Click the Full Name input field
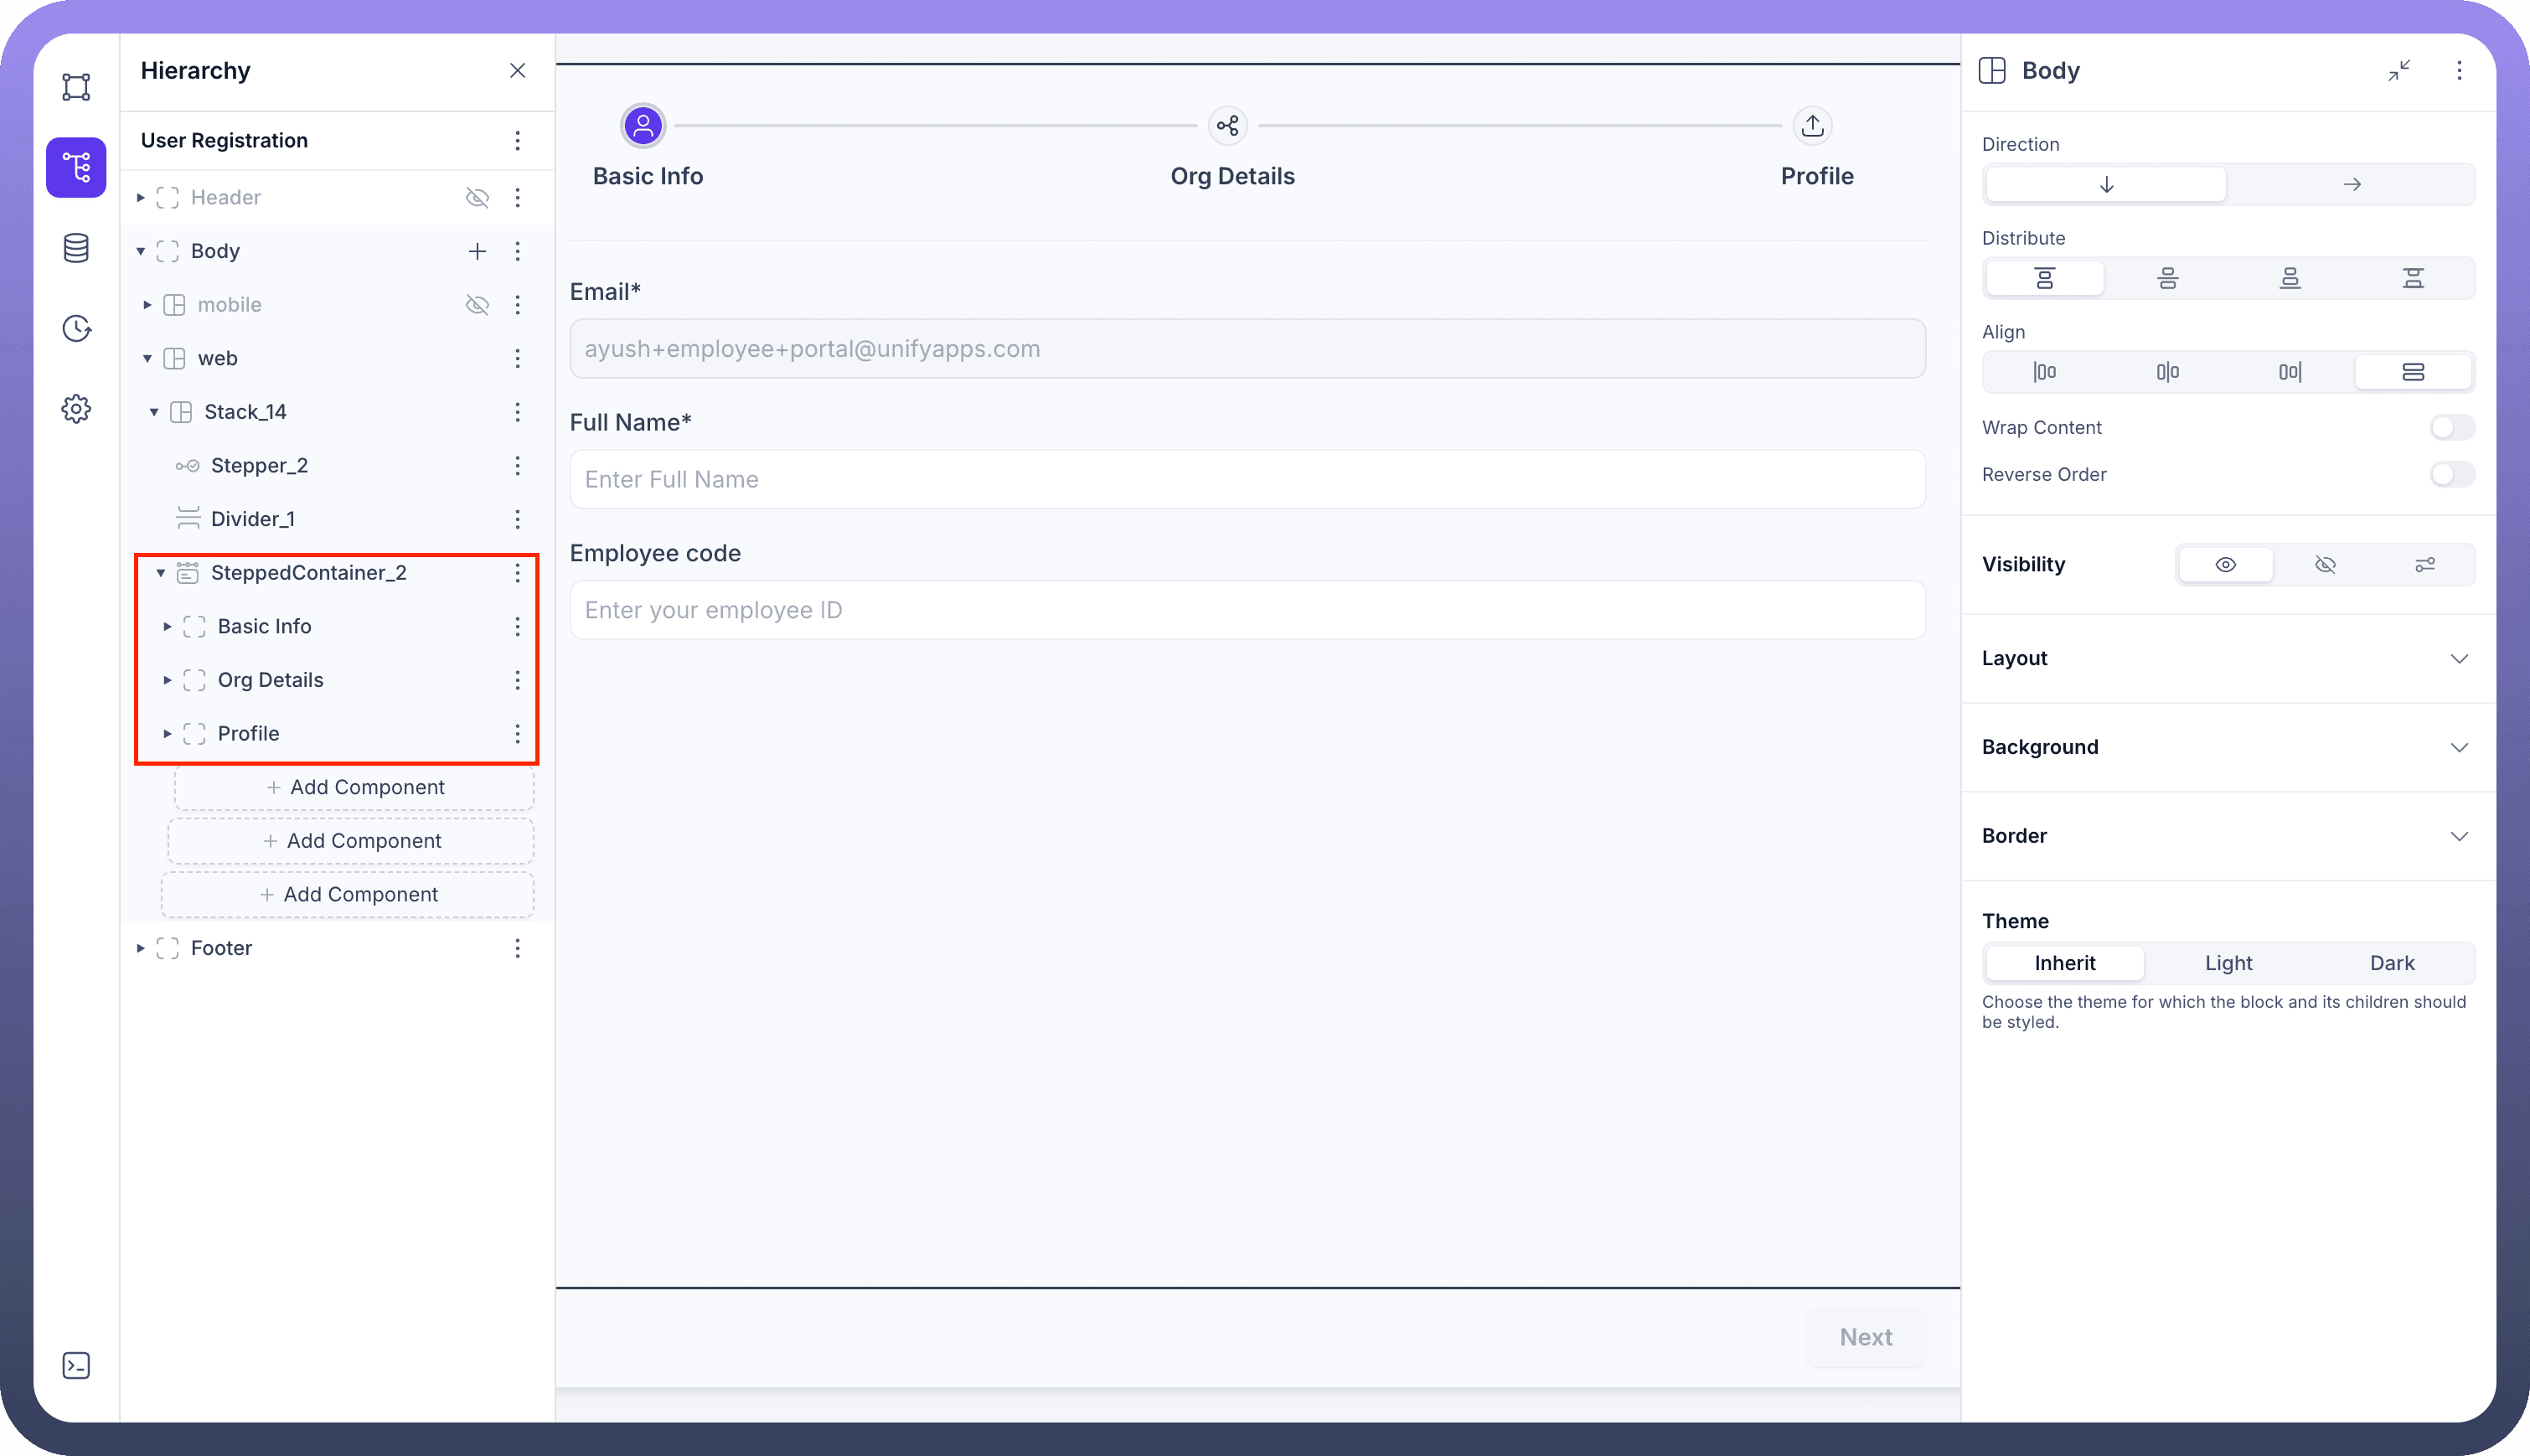 1246,480
